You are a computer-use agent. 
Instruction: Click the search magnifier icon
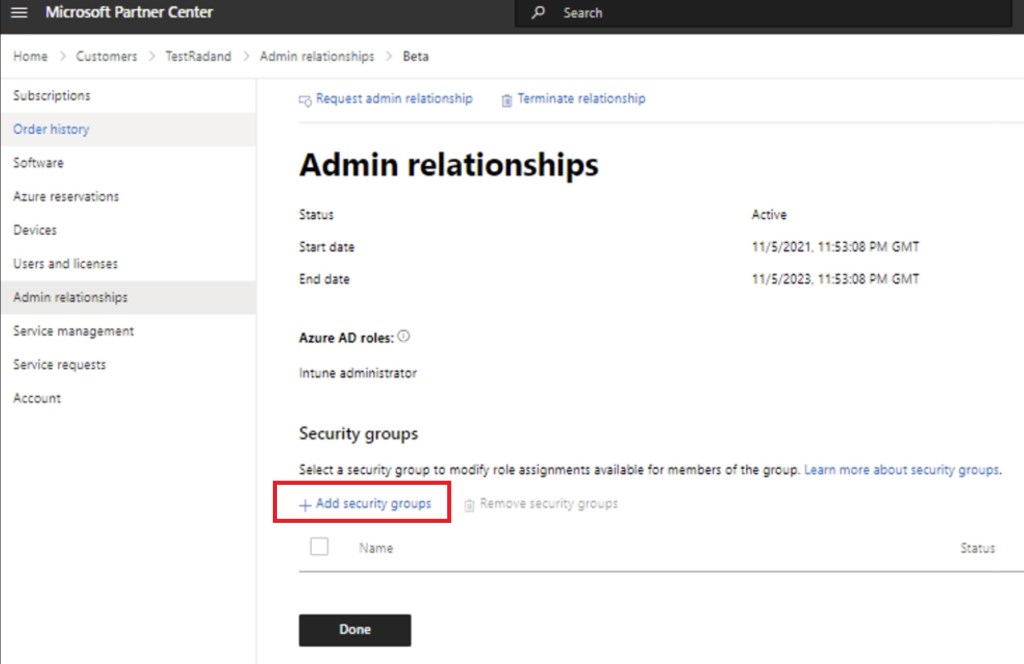pos(539,13)
